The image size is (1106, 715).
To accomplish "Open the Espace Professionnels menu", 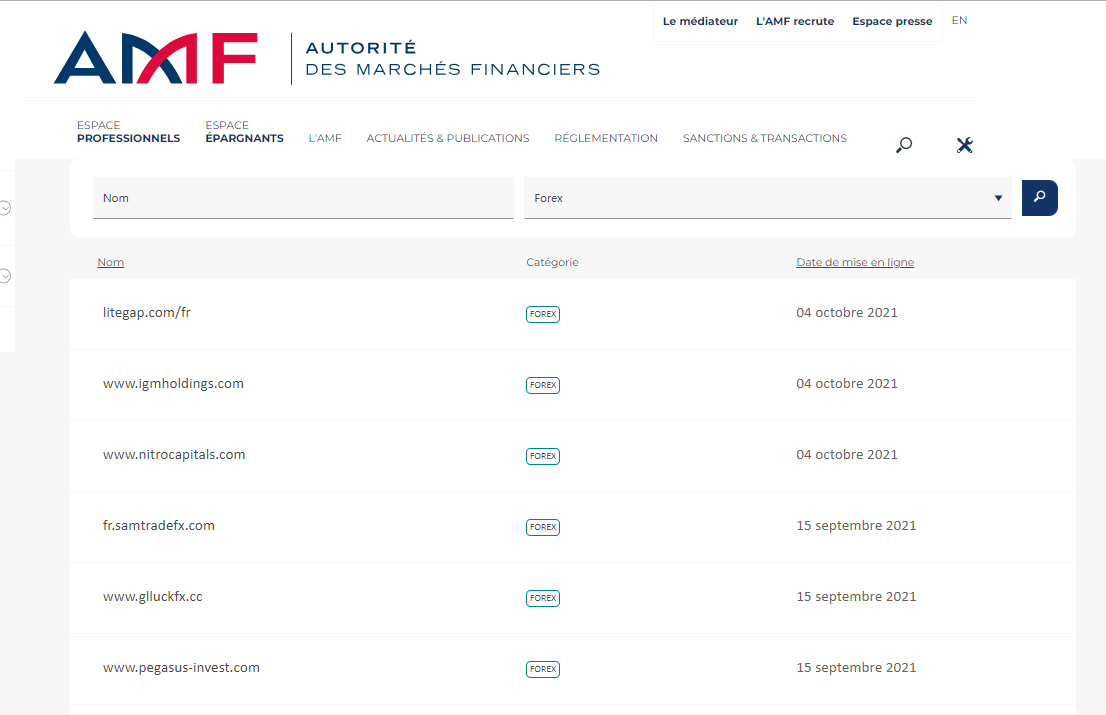I will (128, 132).
